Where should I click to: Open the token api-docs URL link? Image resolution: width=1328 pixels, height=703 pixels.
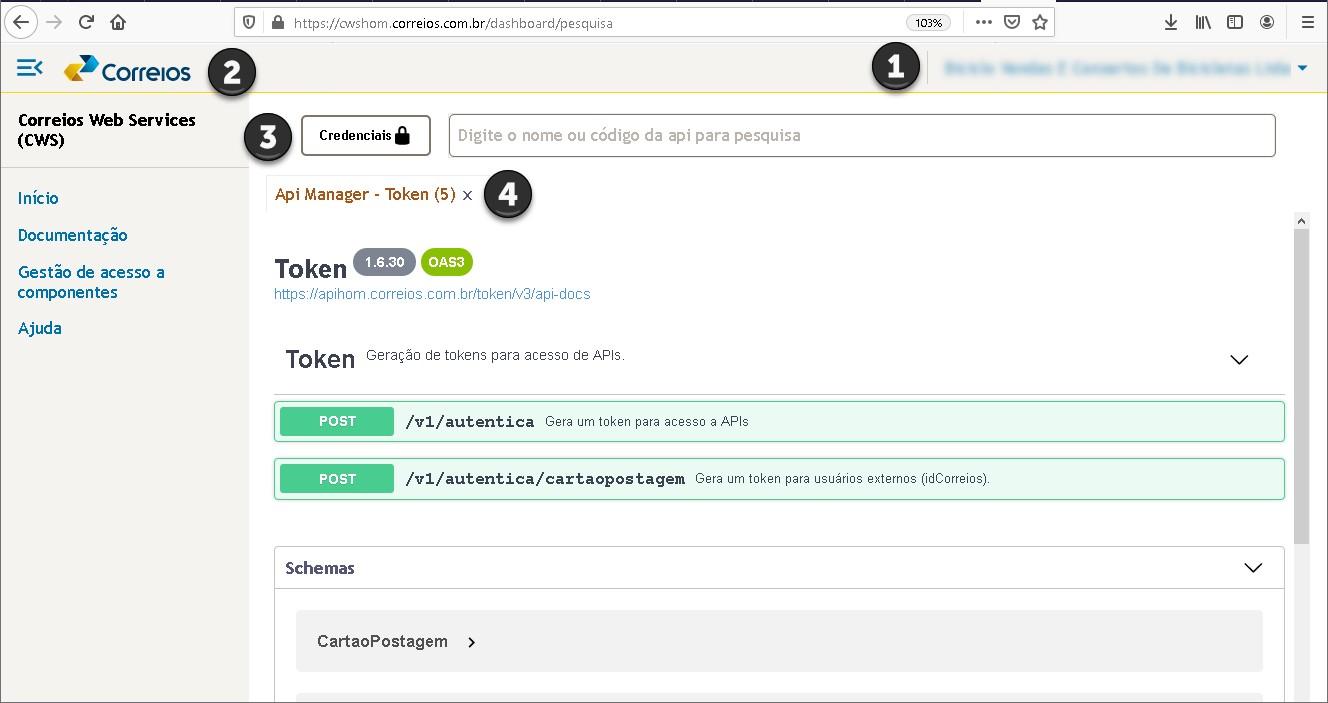(432, 294)
